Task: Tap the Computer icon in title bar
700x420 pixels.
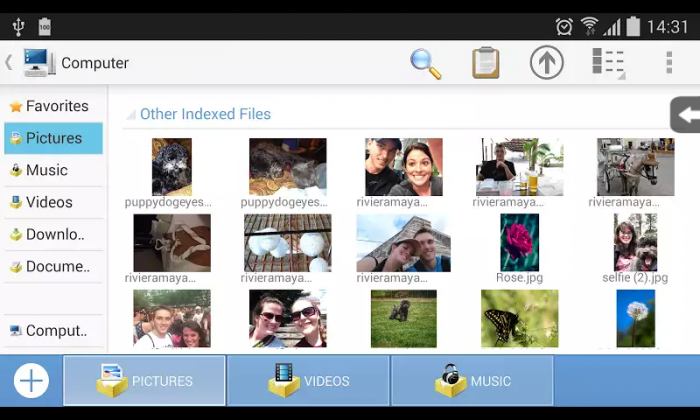Action: click(x=39, y=63)
